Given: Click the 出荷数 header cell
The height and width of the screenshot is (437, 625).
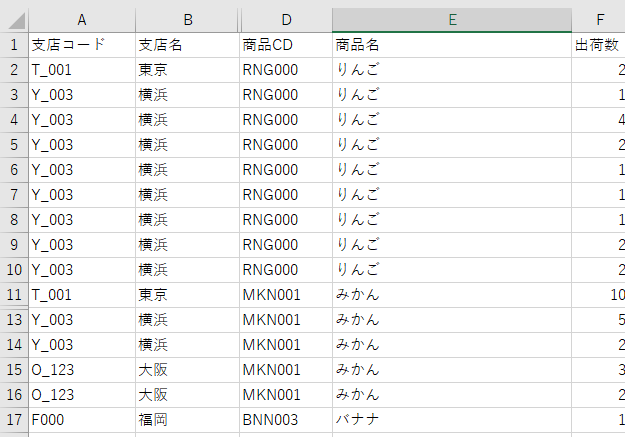Looking at the screenshot, I should coord(599,45).
